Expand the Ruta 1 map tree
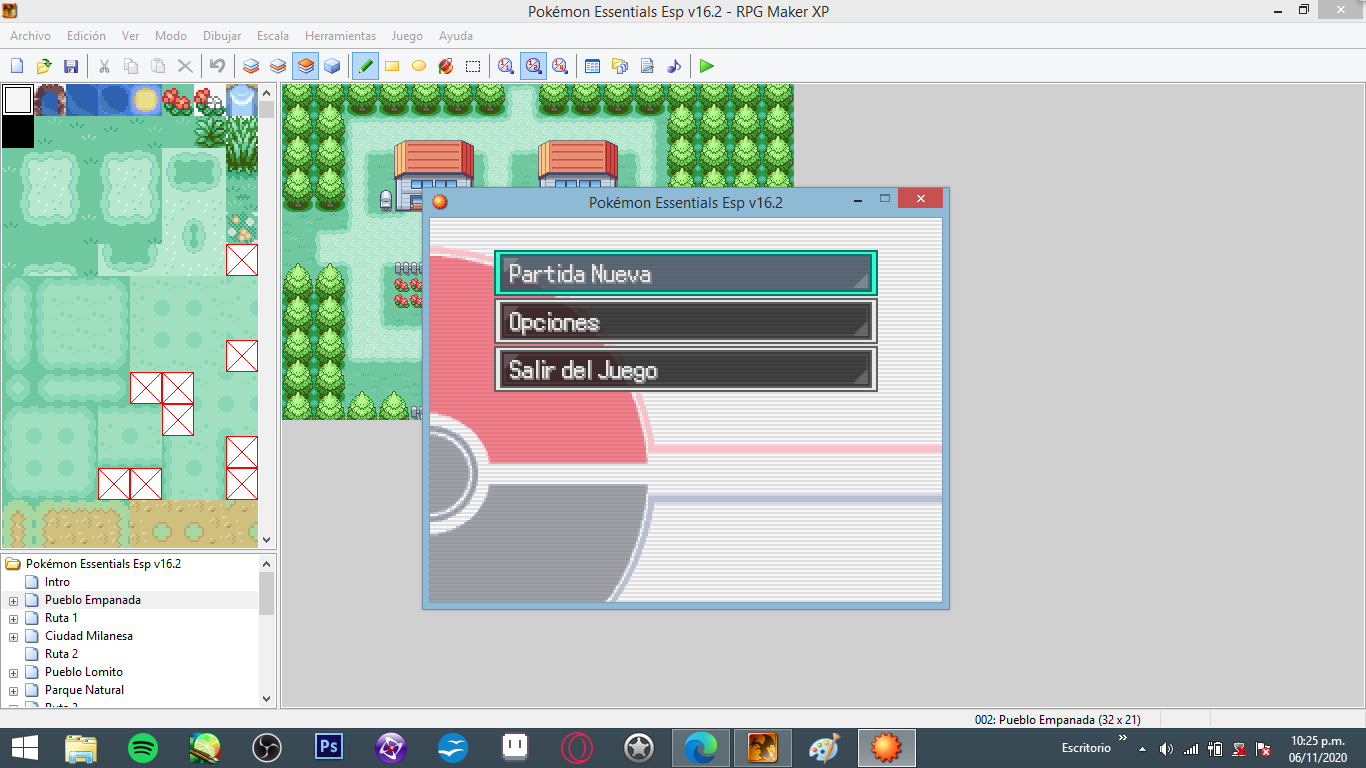This screenshot has height=768, width=1366. [x=14, y=619]
